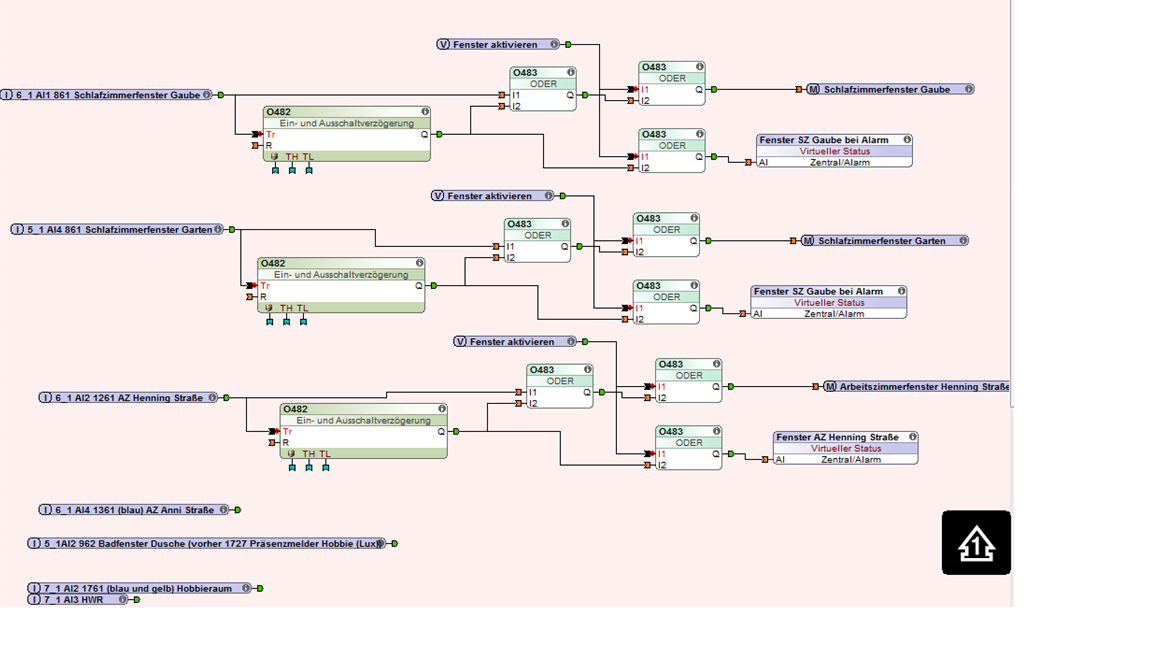Open info icon on top O482 delay block
The width and height of the screenshot is (1152, 648).
click(x=425, y=112)
